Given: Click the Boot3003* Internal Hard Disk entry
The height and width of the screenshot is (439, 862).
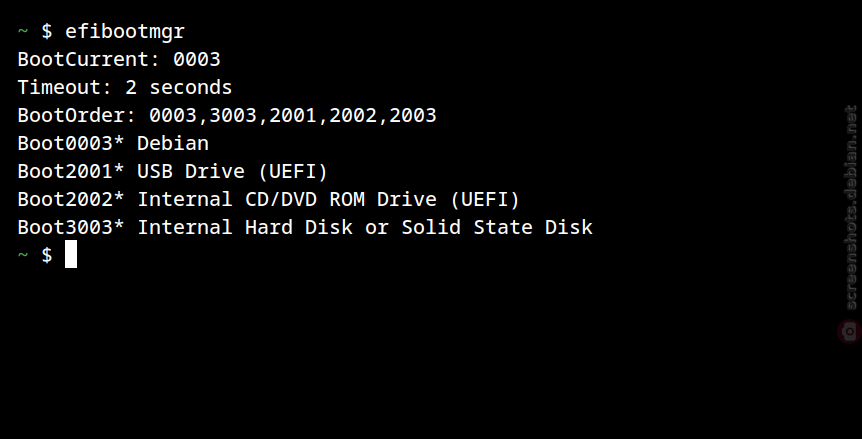Looking at the screenshot, I should click(305, 227).
